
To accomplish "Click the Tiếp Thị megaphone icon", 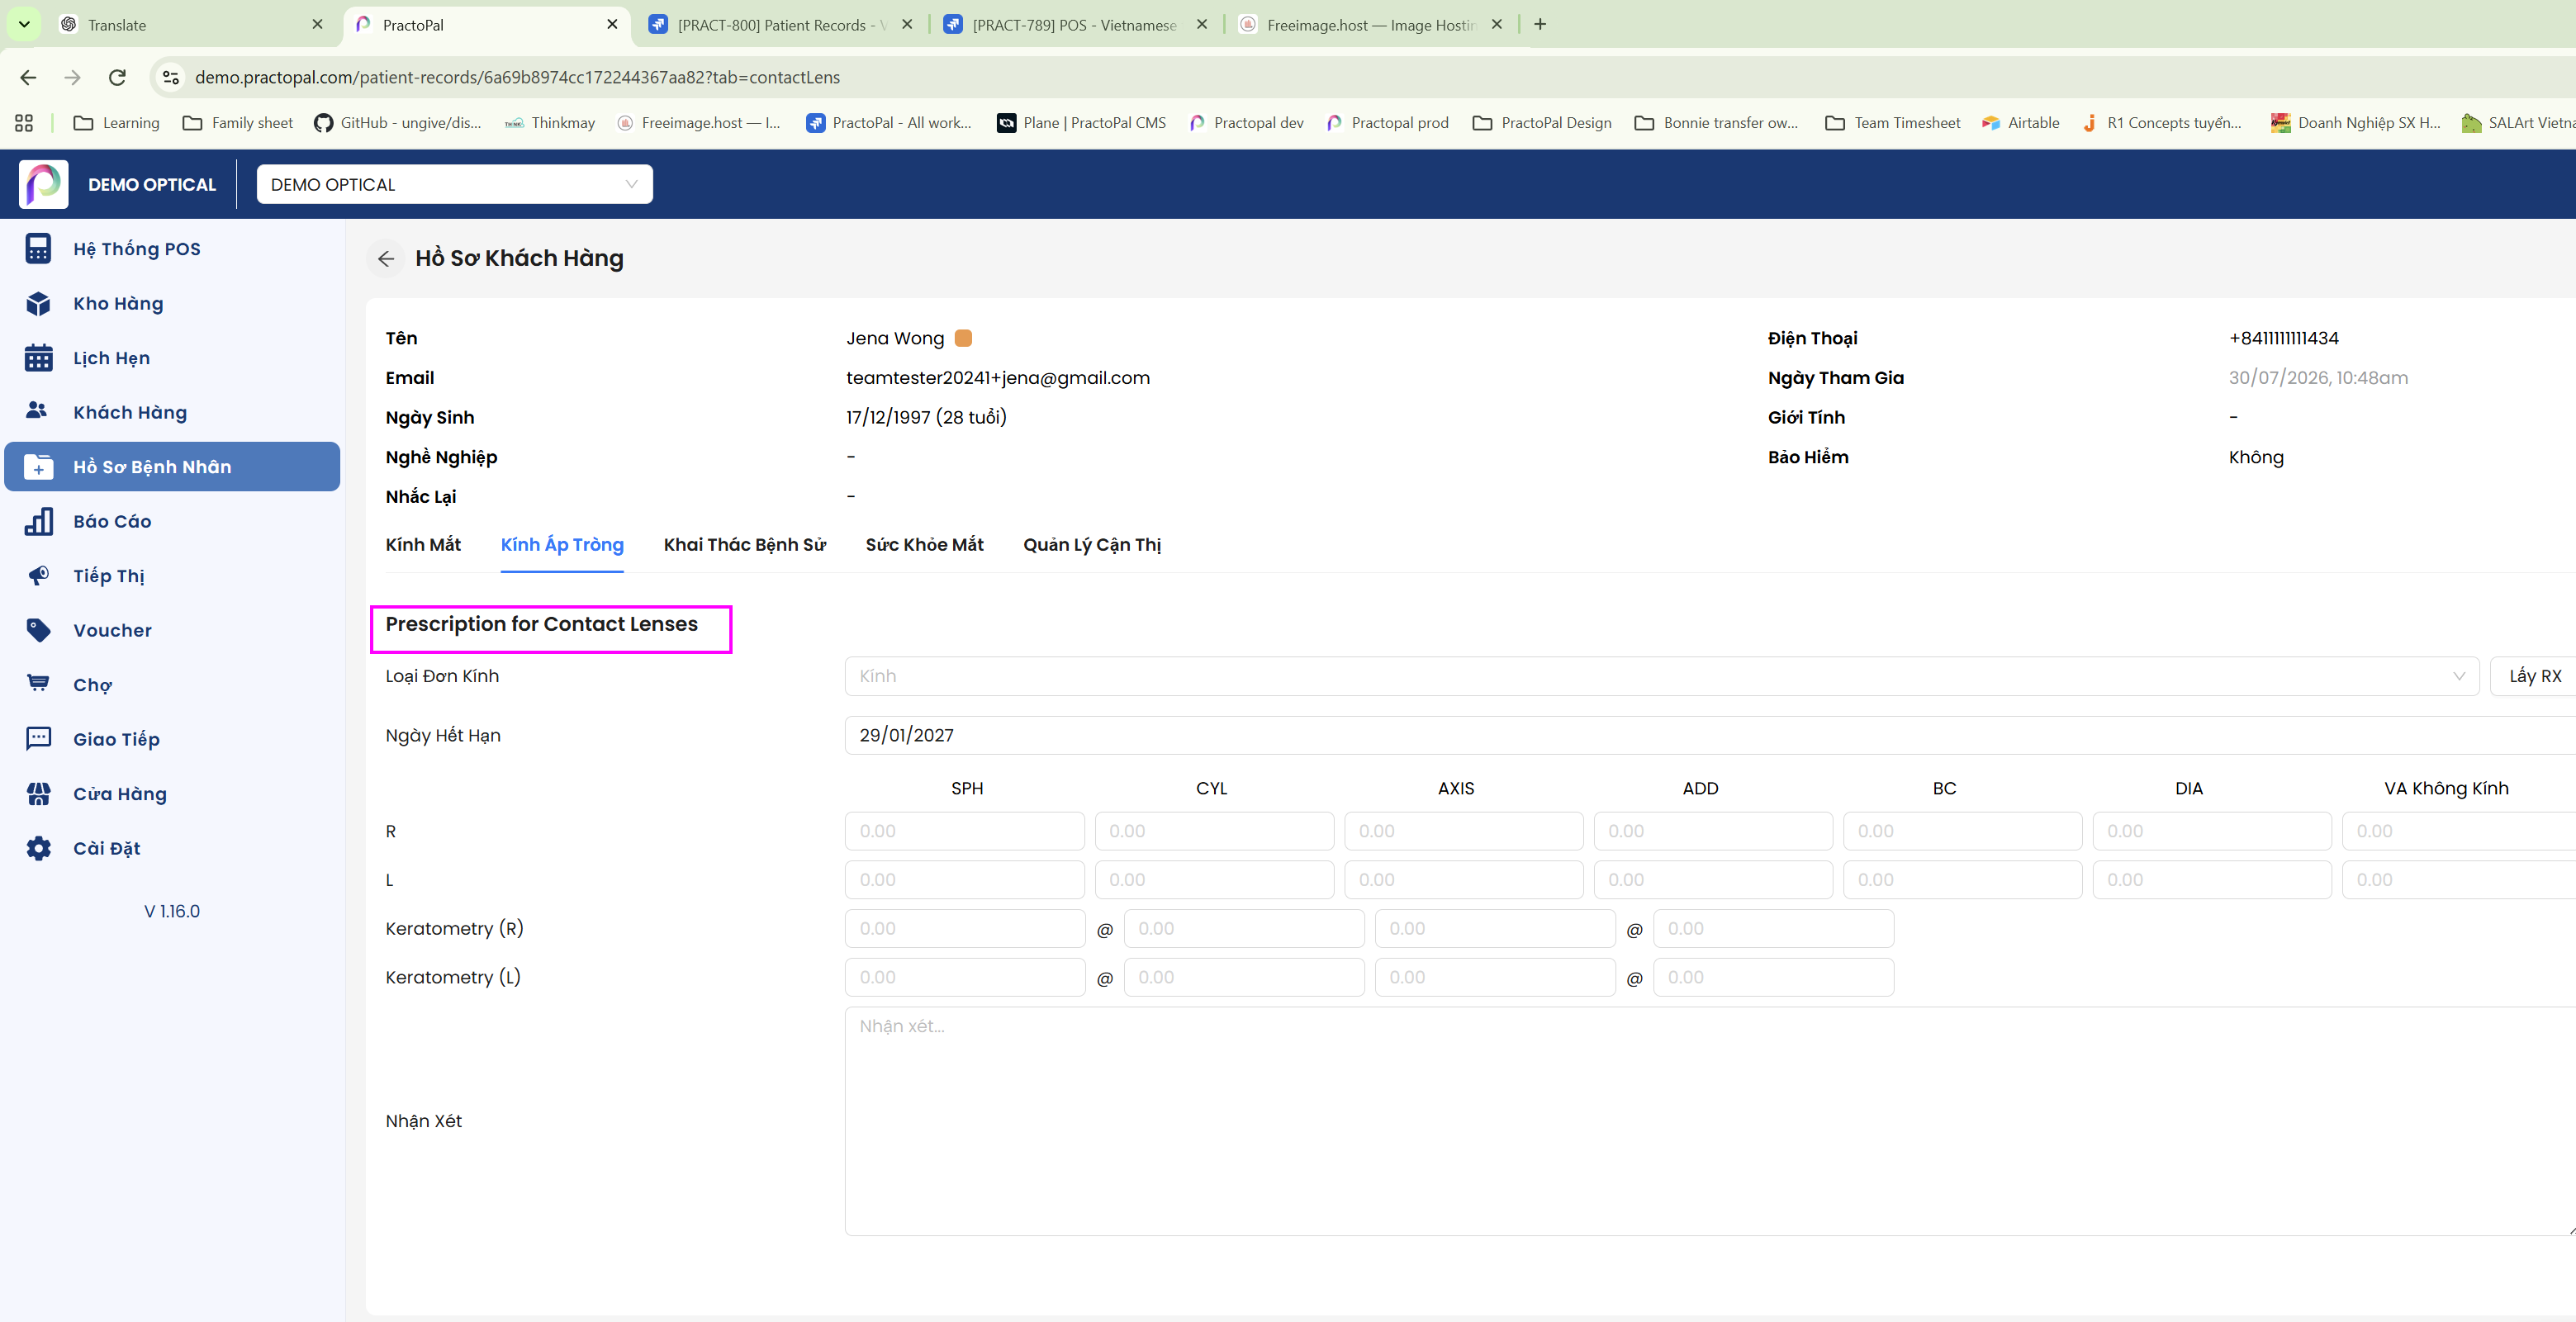I will point(38,576).
